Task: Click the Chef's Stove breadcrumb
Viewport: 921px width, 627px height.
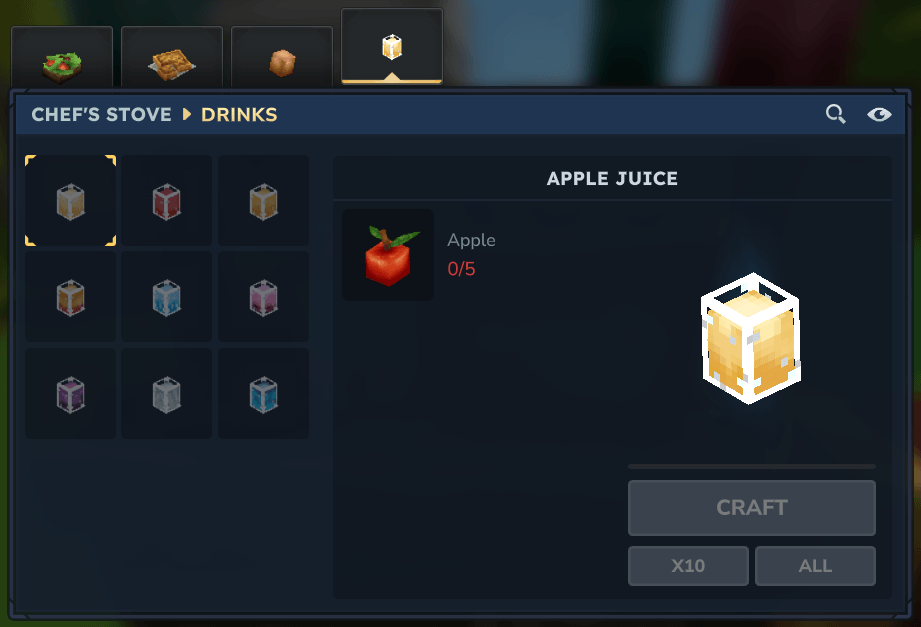Action: (101, 115)
